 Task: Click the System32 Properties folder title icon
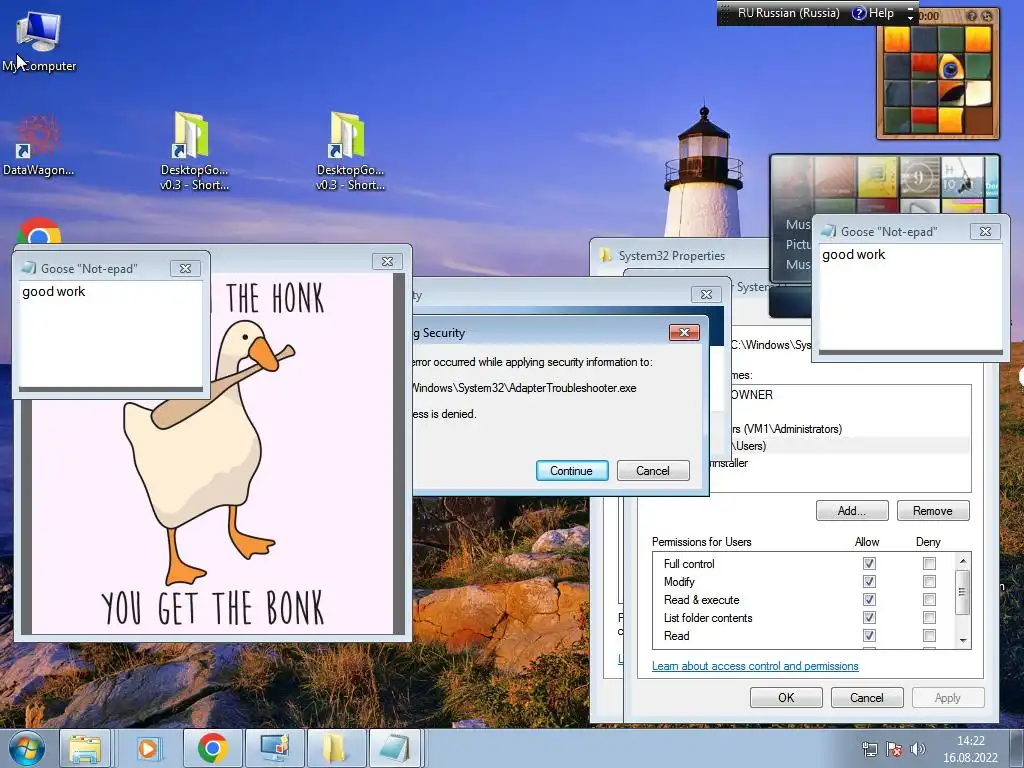606,255
